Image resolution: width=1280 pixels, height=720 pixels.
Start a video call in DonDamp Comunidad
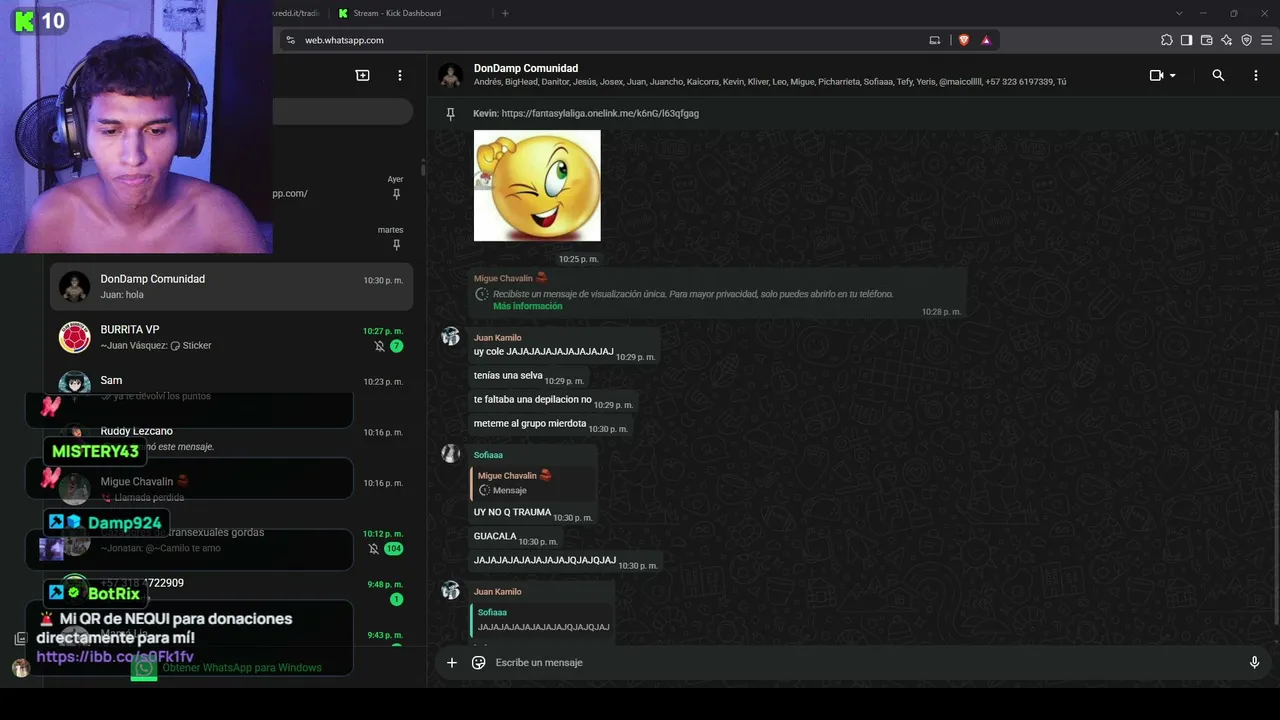tap(1156, 75)
